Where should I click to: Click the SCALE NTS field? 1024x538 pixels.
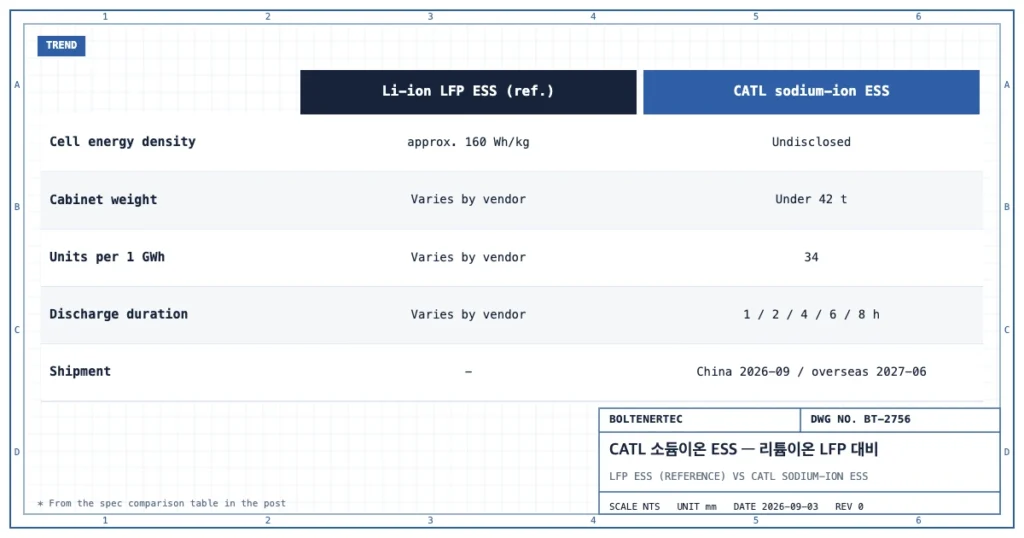[x=634, y=507]
